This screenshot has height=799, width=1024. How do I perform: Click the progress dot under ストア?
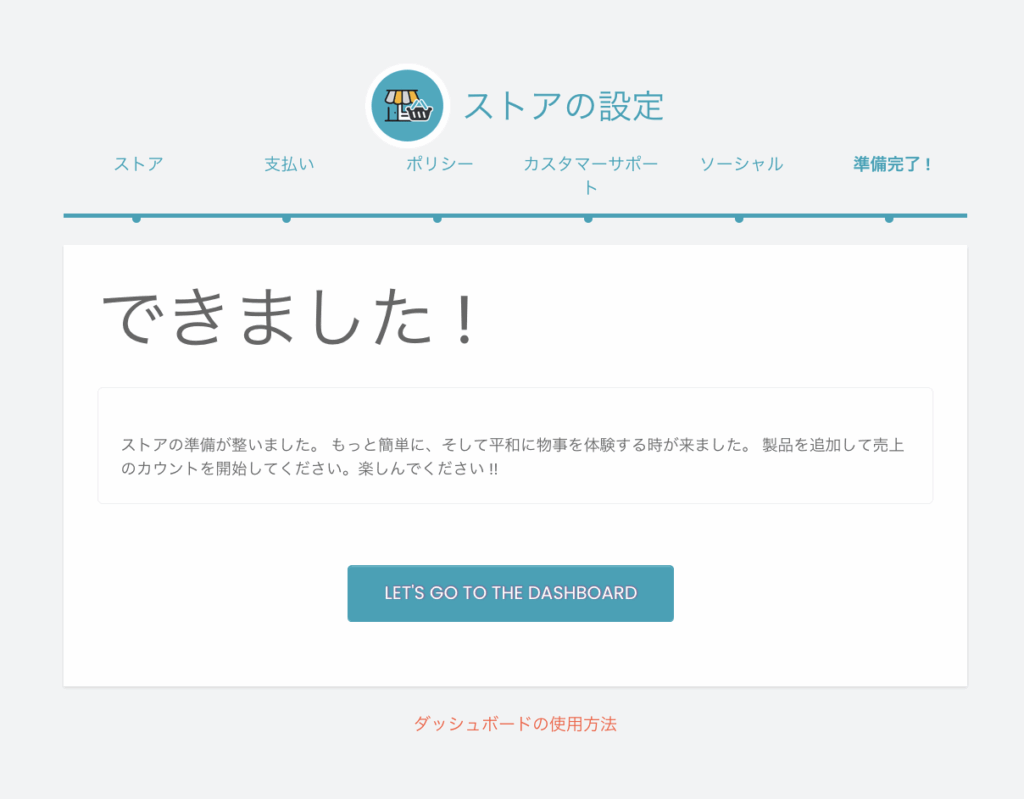click(x=136, y=218)
